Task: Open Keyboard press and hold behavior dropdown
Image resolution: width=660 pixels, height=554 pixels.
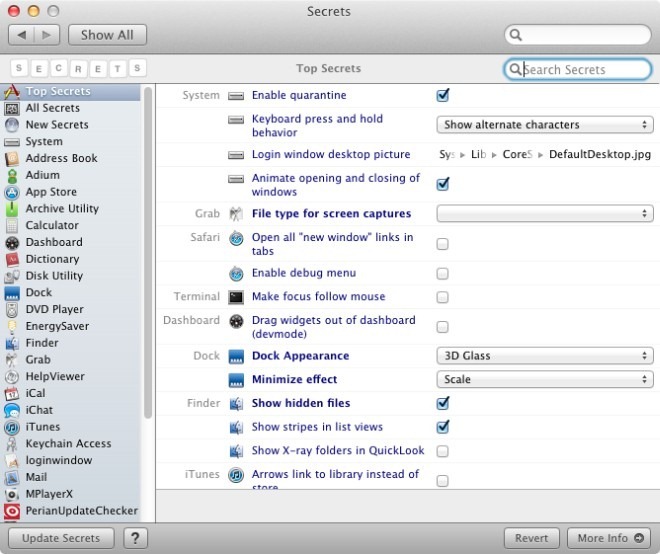Action: click(545, 125)
